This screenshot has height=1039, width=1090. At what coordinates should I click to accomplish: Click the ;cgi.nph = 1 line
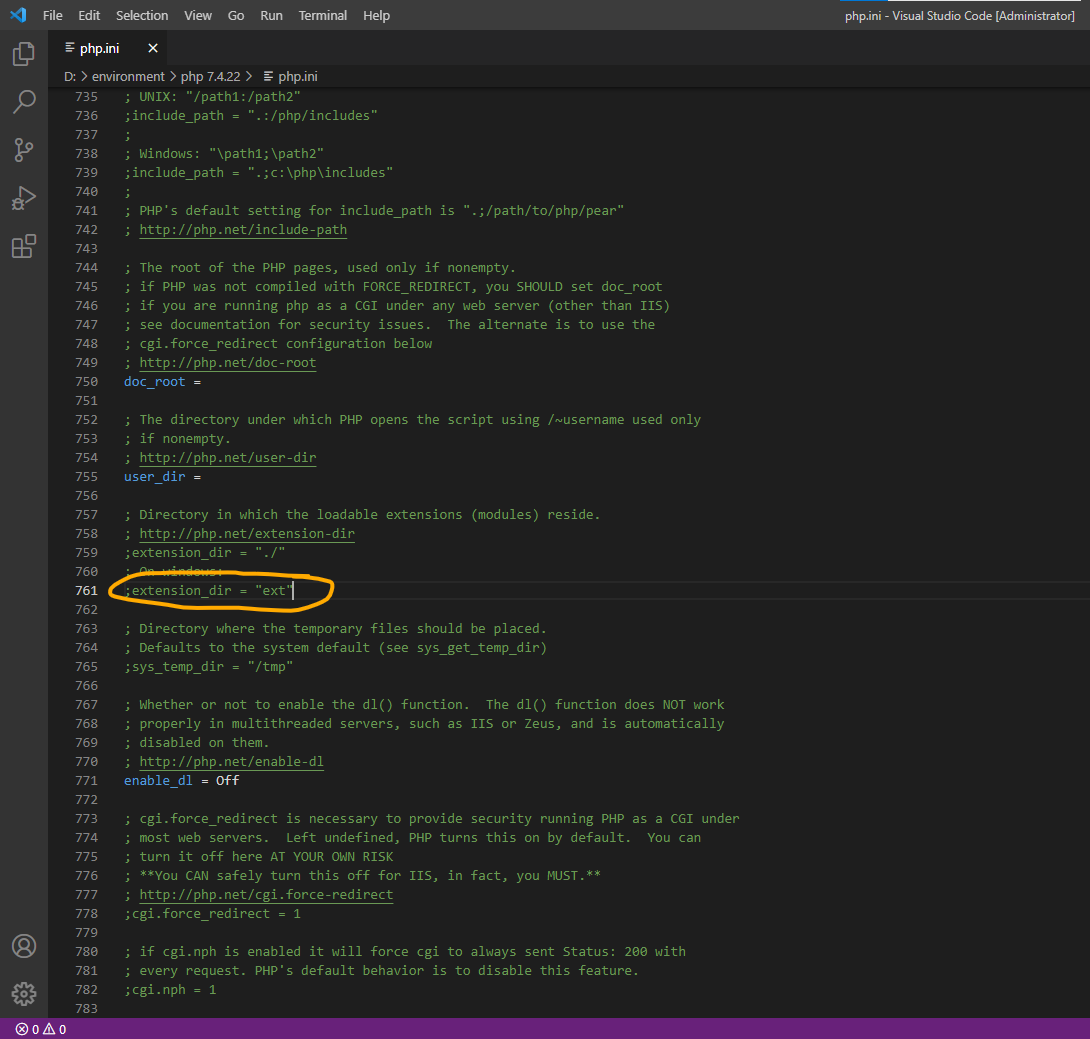point(170,990)
